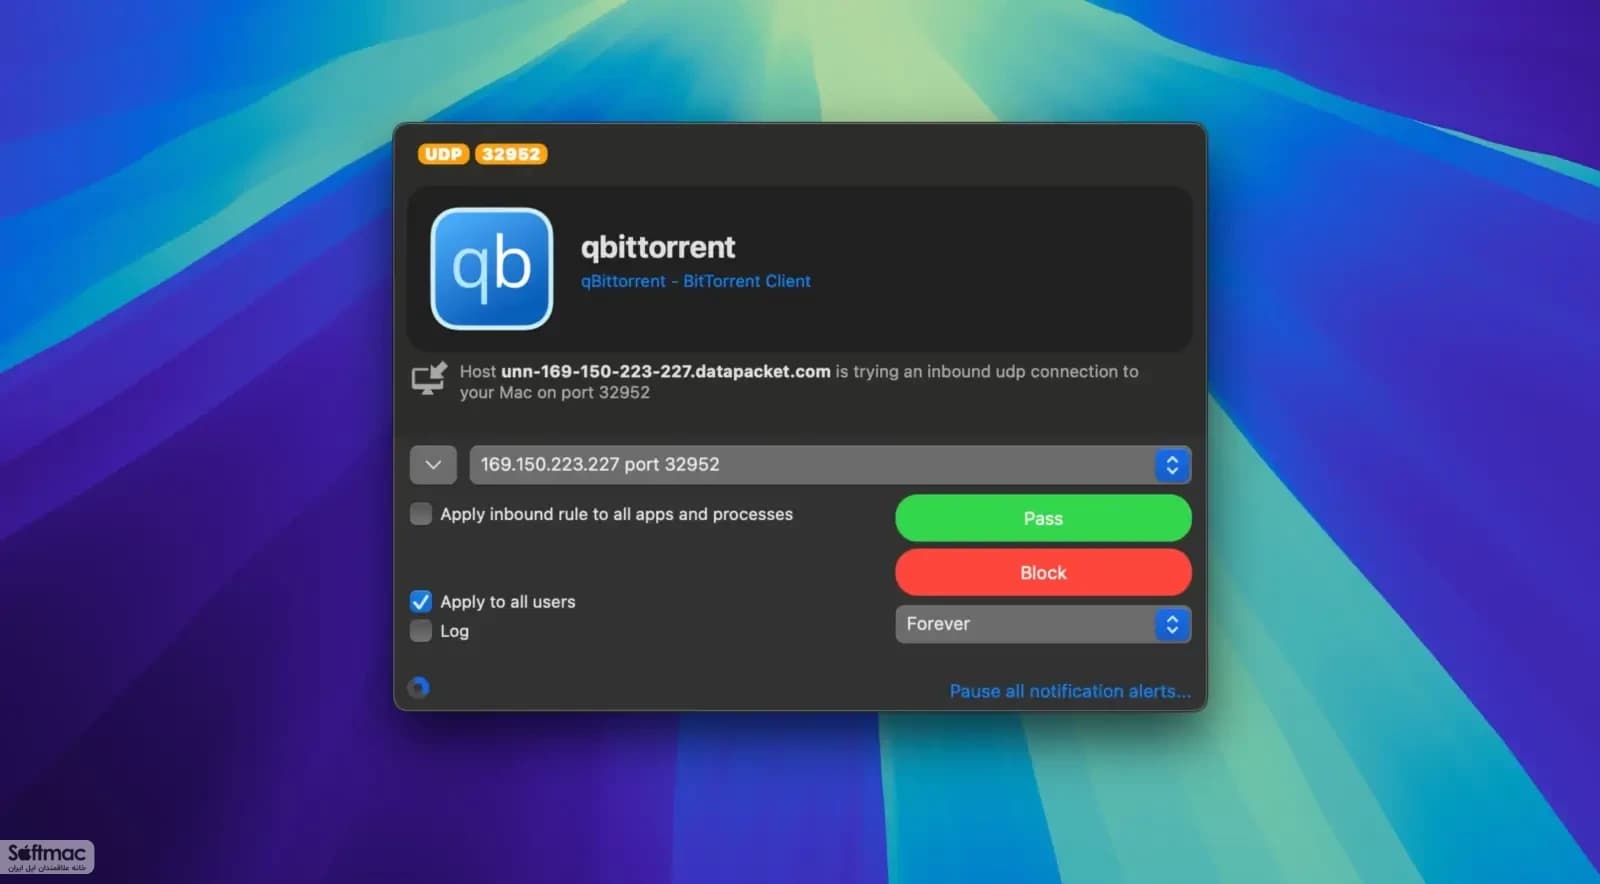Open the 169.150.223.227 port 32952 dropdown
This screenshot has width=1600, height=884.
[830, 465]
